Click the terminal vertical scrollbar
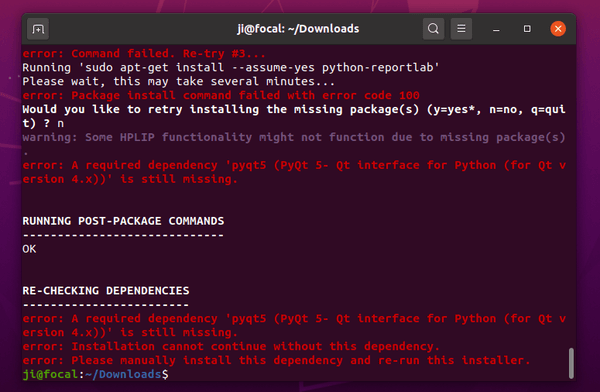 coord(571,363)
